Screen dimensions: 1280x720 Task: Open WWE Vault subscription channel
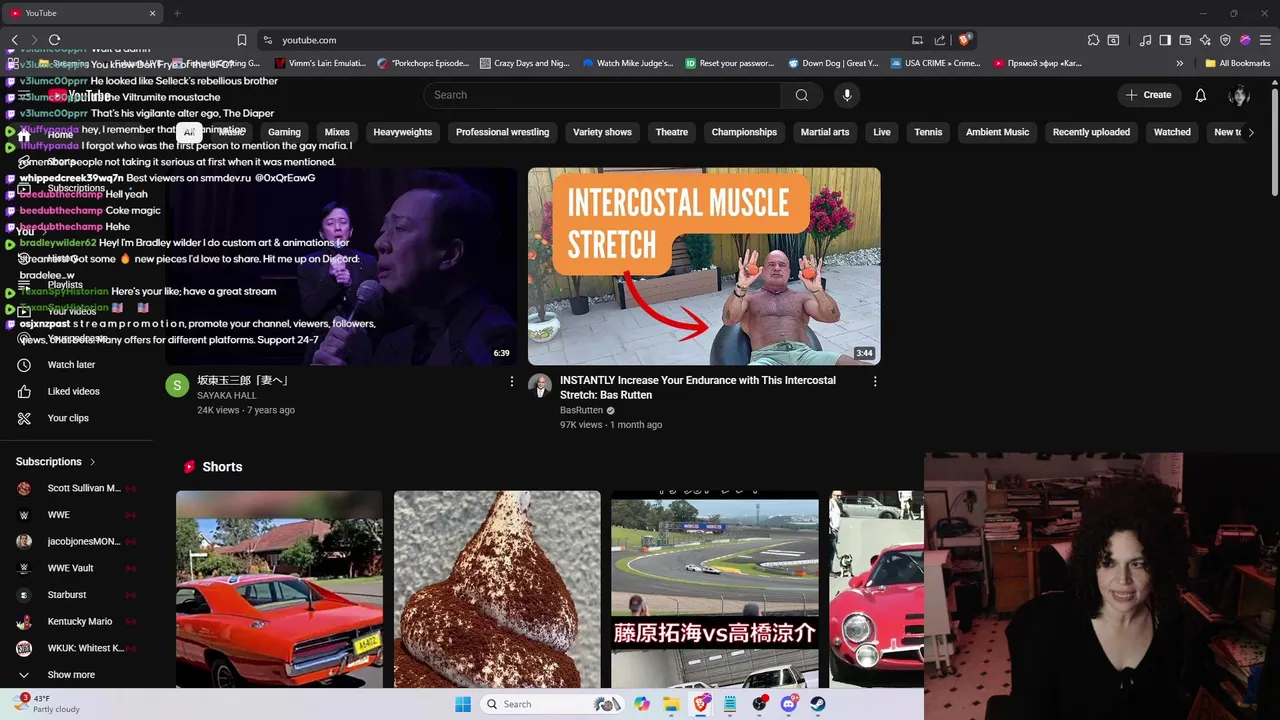pos(70,568)
